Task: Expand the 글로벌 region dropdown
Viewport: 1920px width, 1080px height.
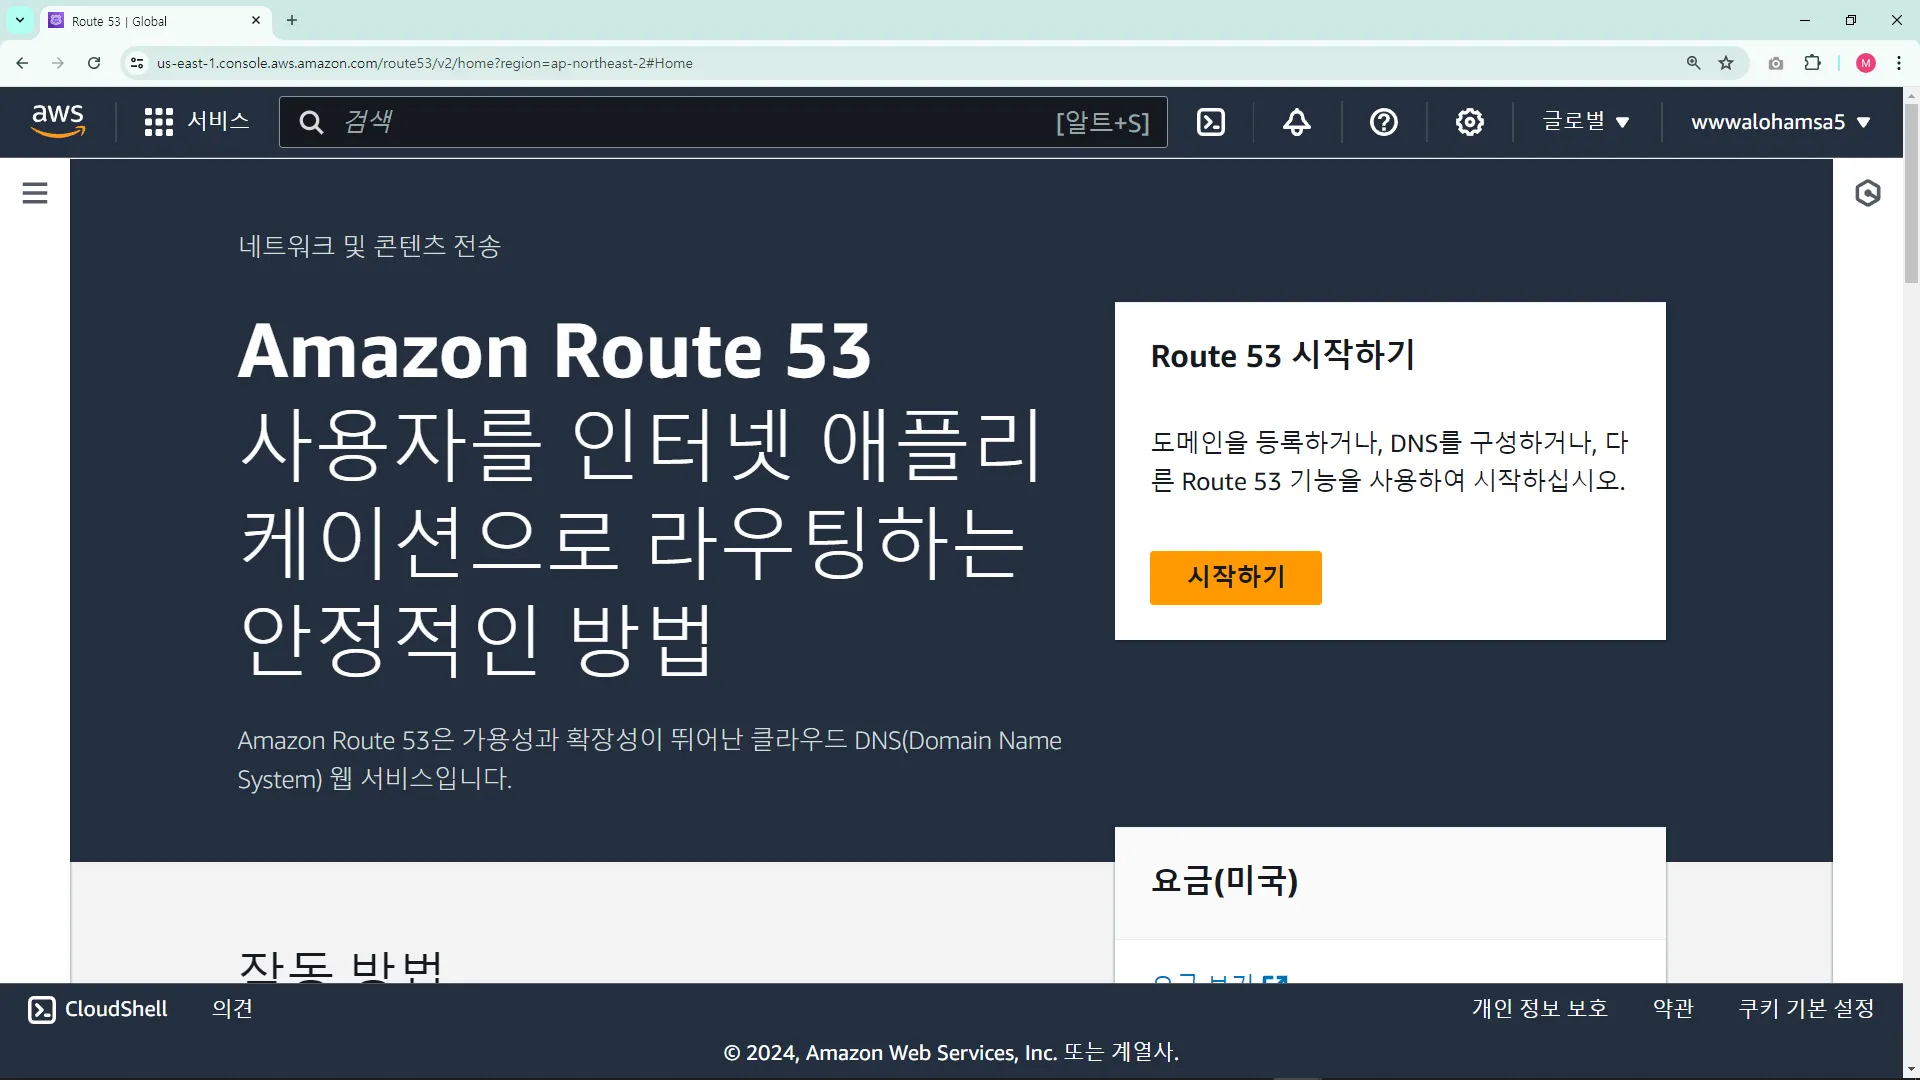Action: [1586, 122]
